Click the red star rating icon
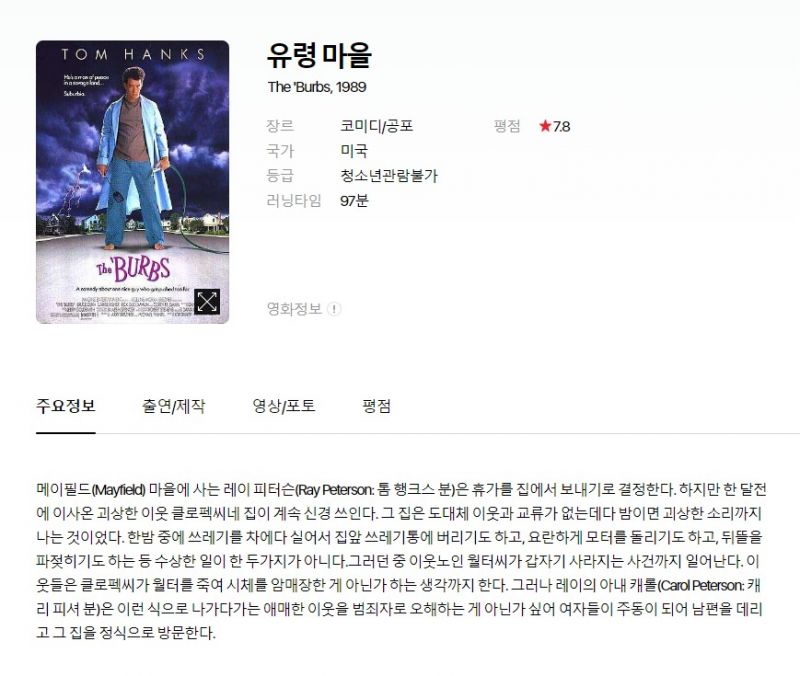 click(545, 126)
